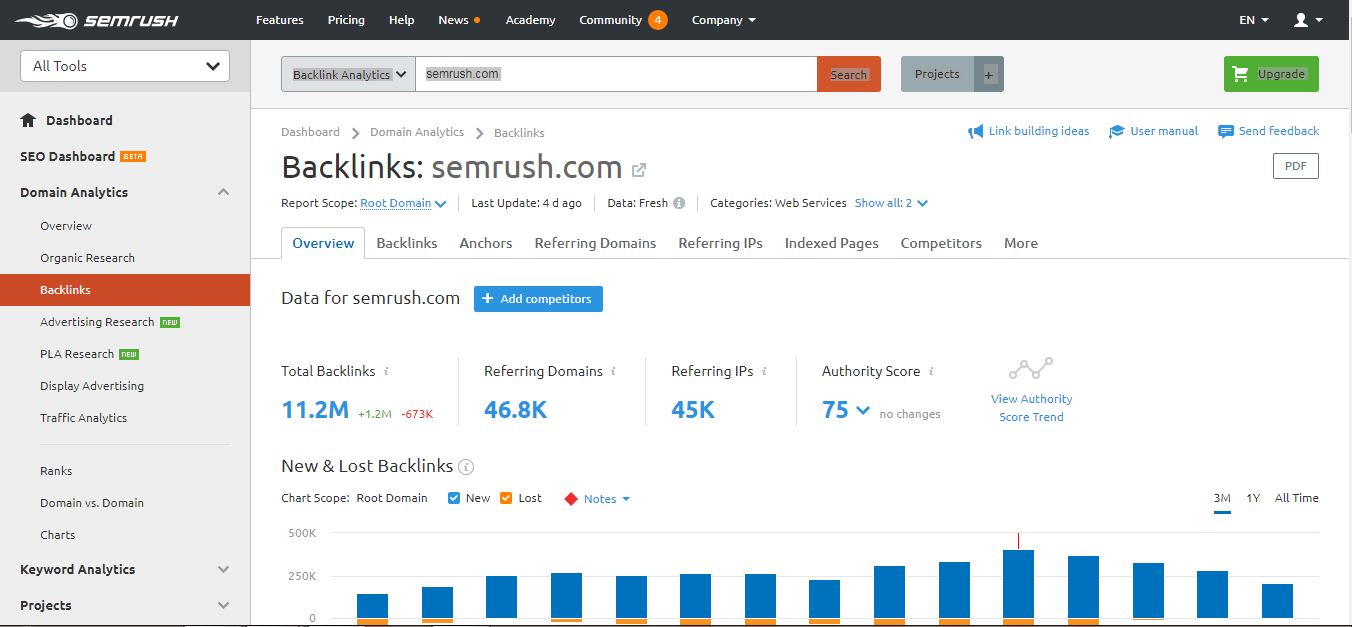The height and width of the screenshot is (627, 1352).
Task: Open the user account icon menu
Action: (1308, 20)
